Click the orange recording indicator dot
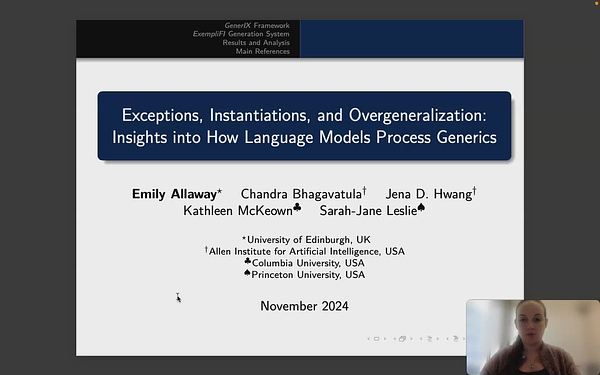The height and width of the screenshot is (375, 600). coord(597,3)
